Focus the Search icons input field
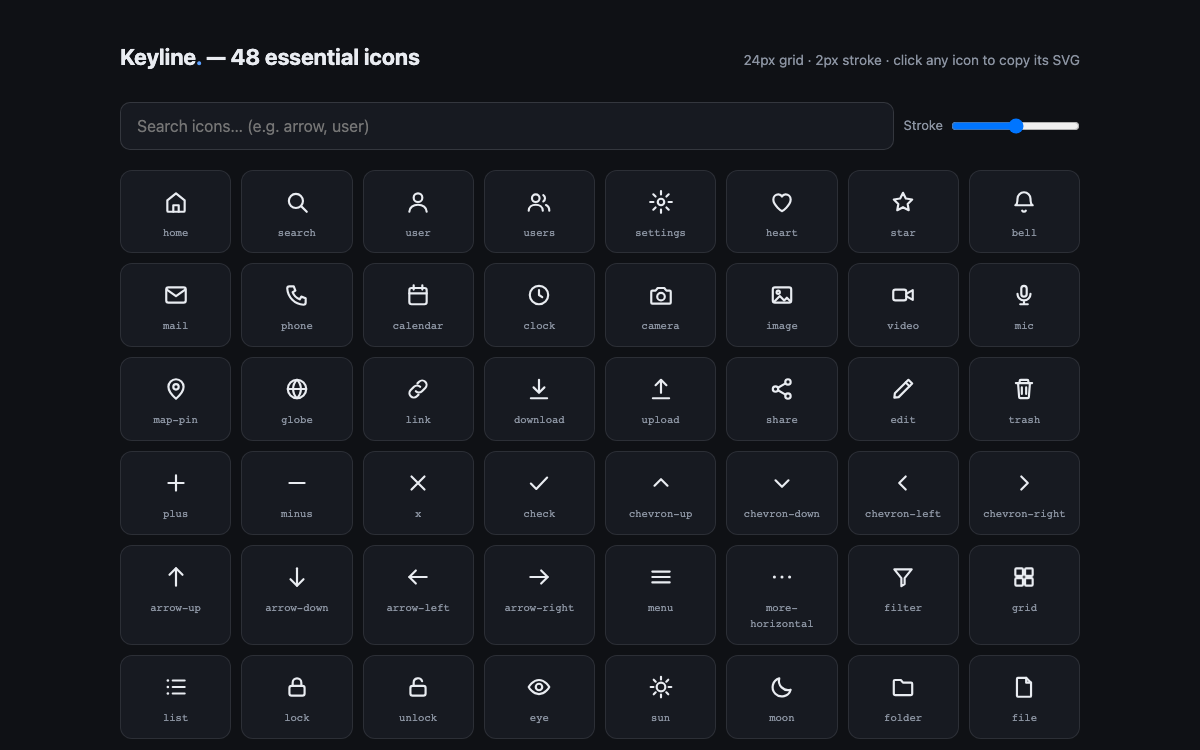Screen dimensions: 1200x750 [507, 126]
